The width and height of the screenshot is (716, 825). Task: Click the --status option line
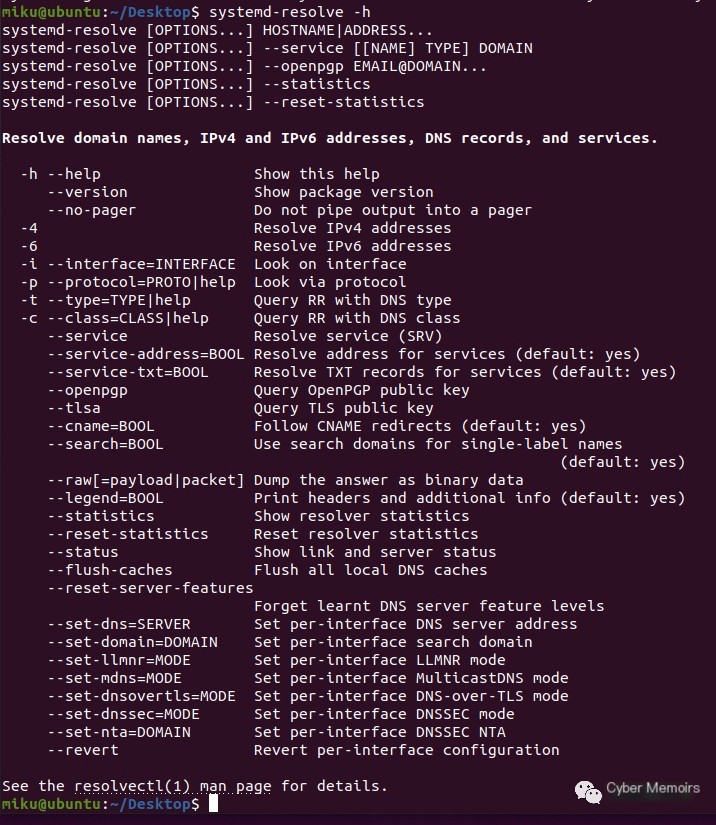pos(83,552)
